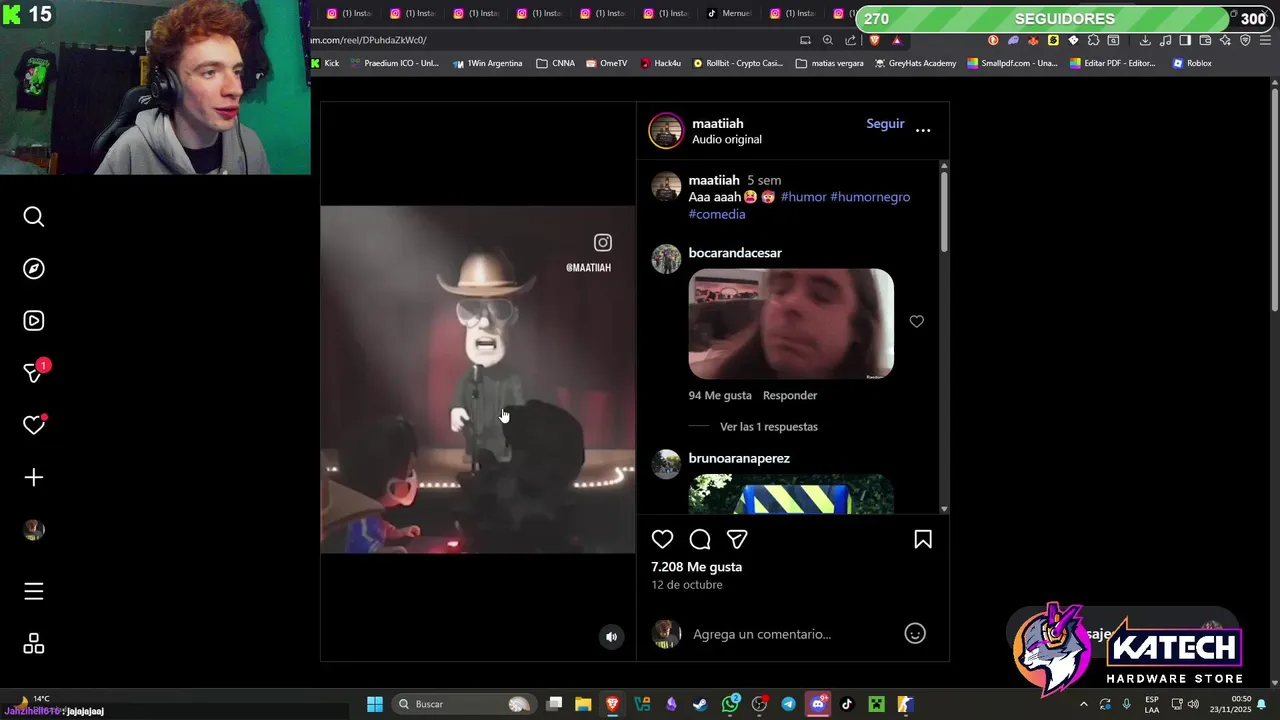
Task: Open File Explorer from taskbar
Action: (x=583, y=704)
